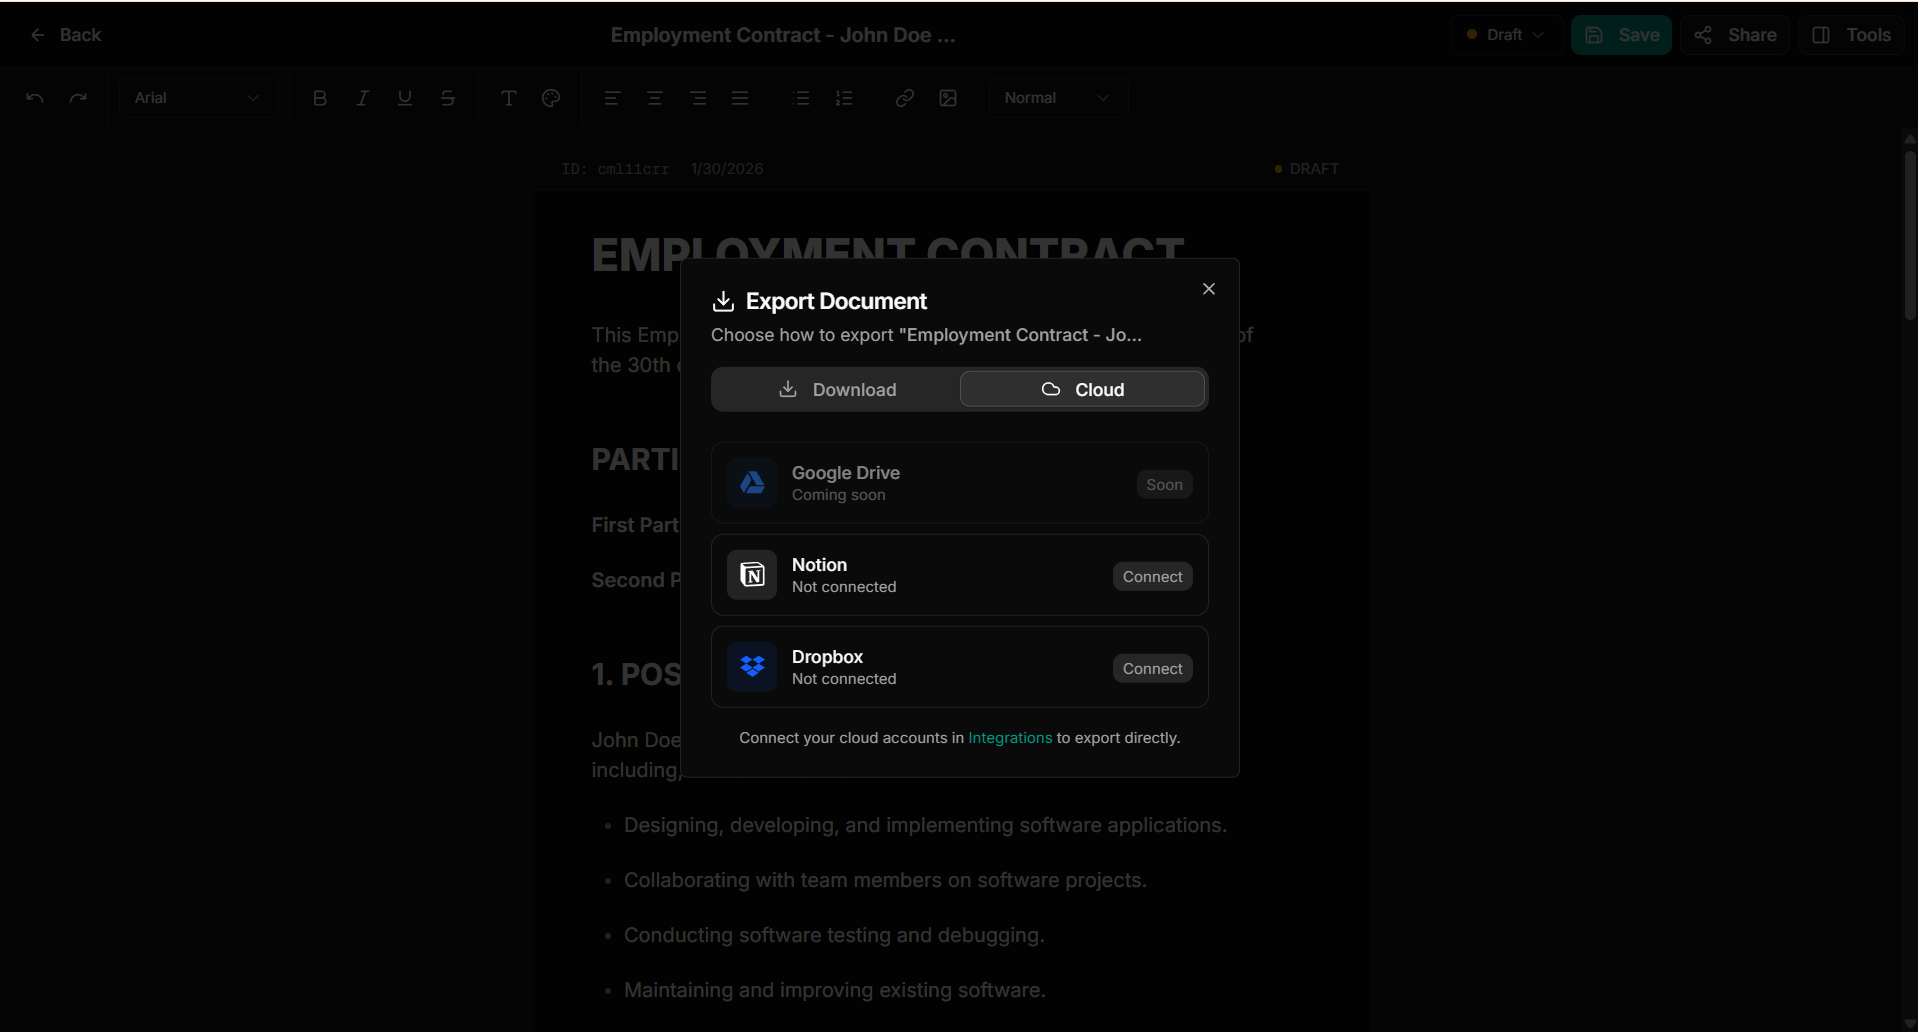
Task: Click the 1/30/2026 date text
Action: (727, 169)
